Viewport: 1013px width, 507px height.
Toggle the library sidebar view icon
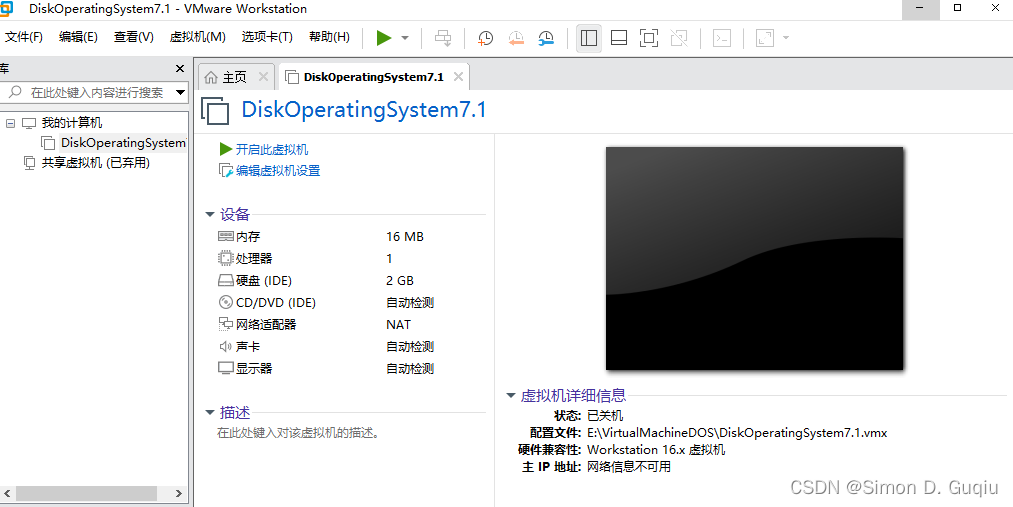point(589,38)
